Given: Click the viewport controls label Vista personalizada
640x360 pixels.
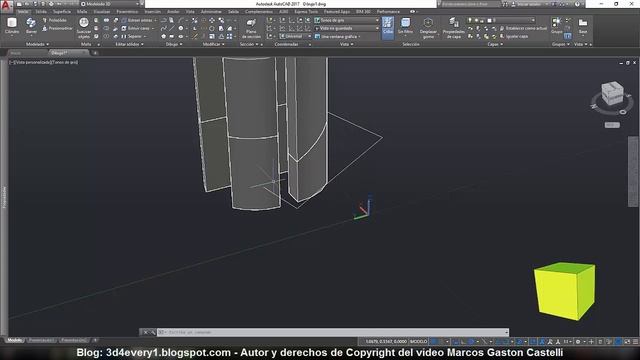Looking at the screenshot, I should tap(33, 62).
